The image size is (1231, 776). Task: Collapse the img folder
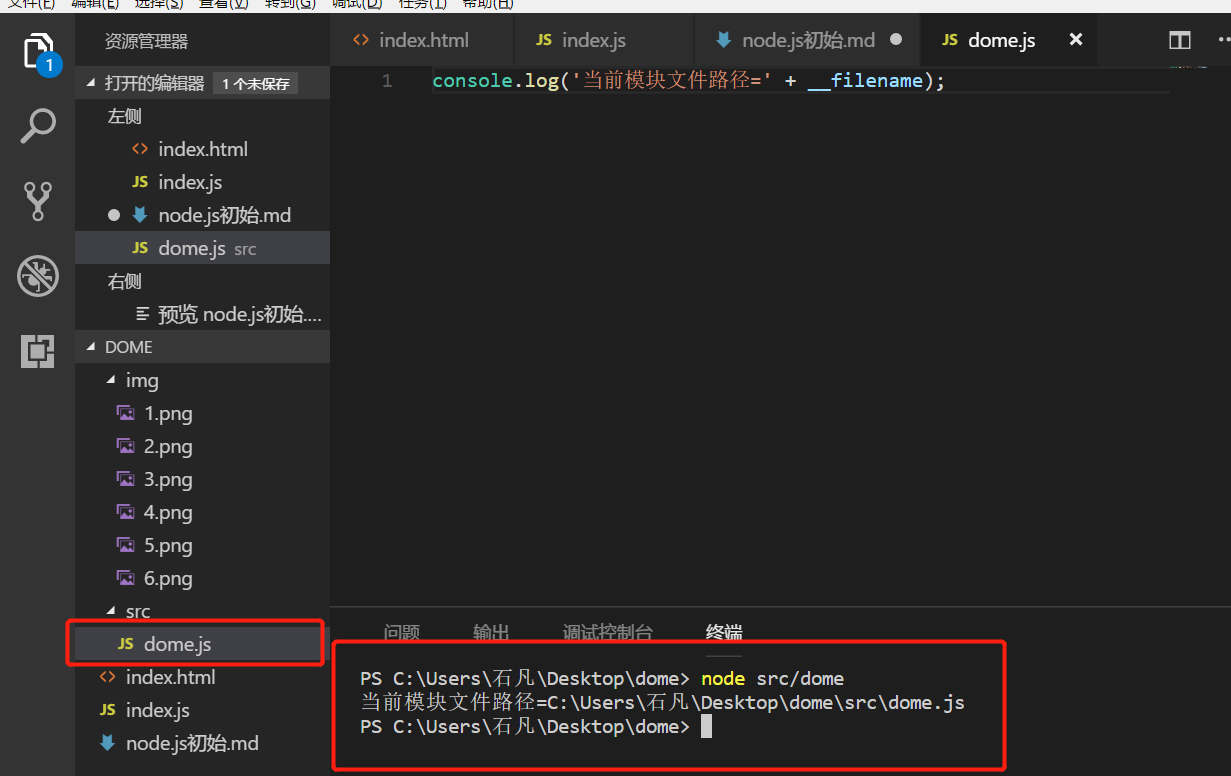(x=111, y=381)
